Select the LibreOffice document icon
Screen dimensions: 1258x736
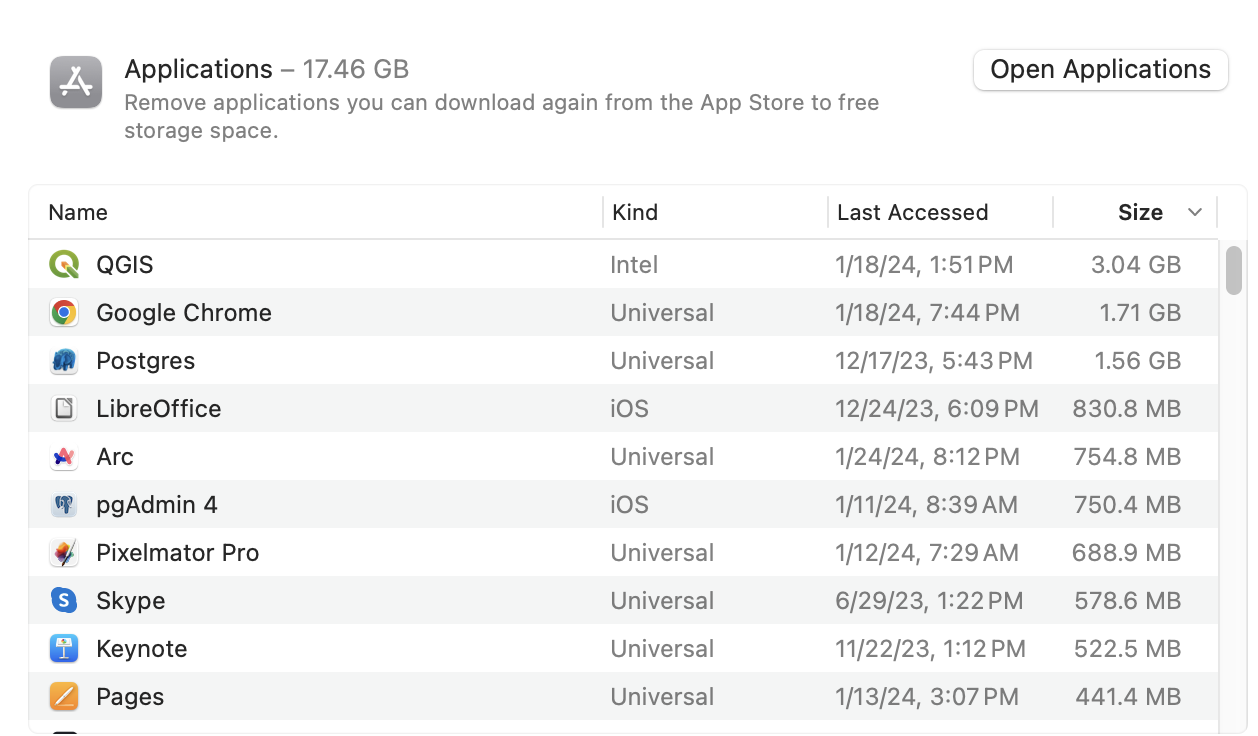coord(64,409)
